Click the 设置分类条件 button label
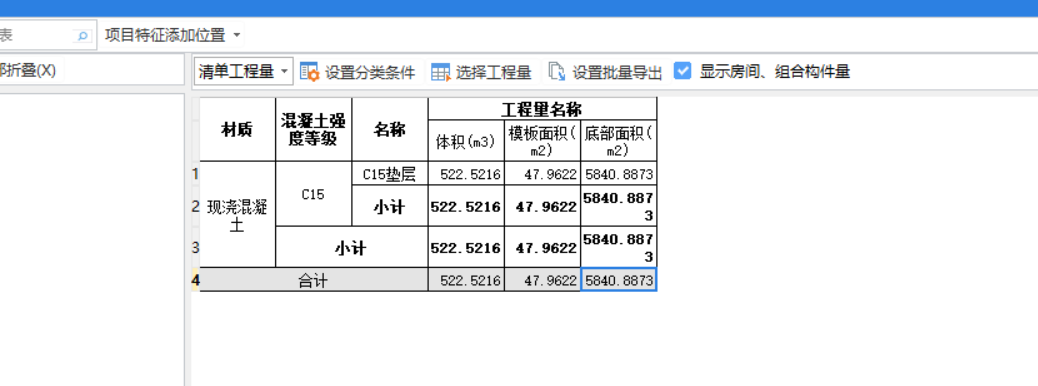The image size is (1038, 386). 370,72
